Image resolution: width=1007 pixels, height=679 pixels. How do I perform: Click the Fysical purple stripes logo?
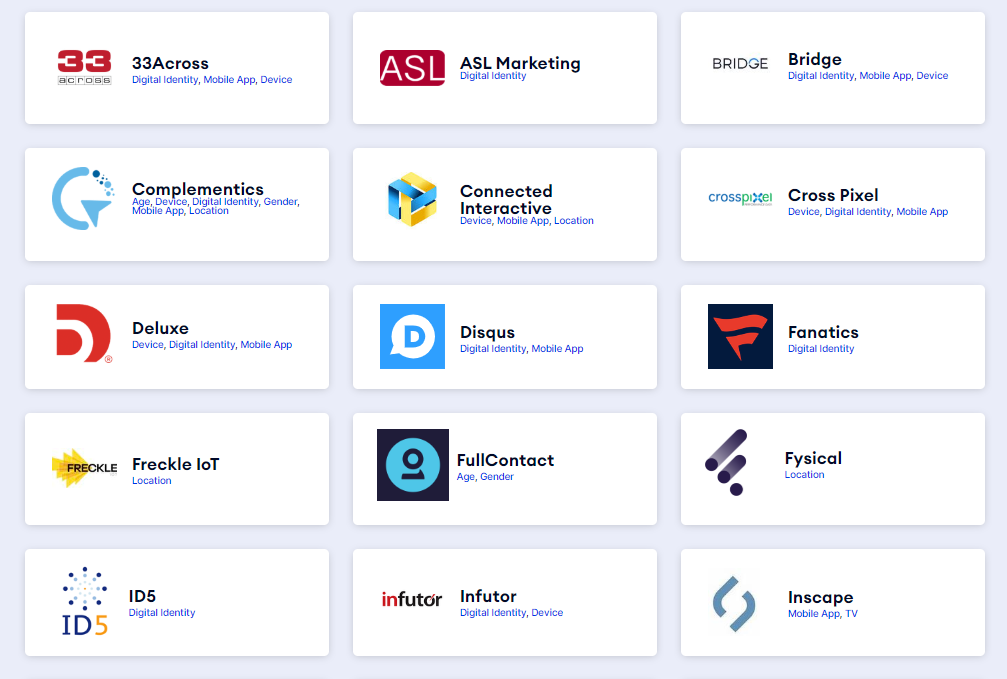pos(726,463)
